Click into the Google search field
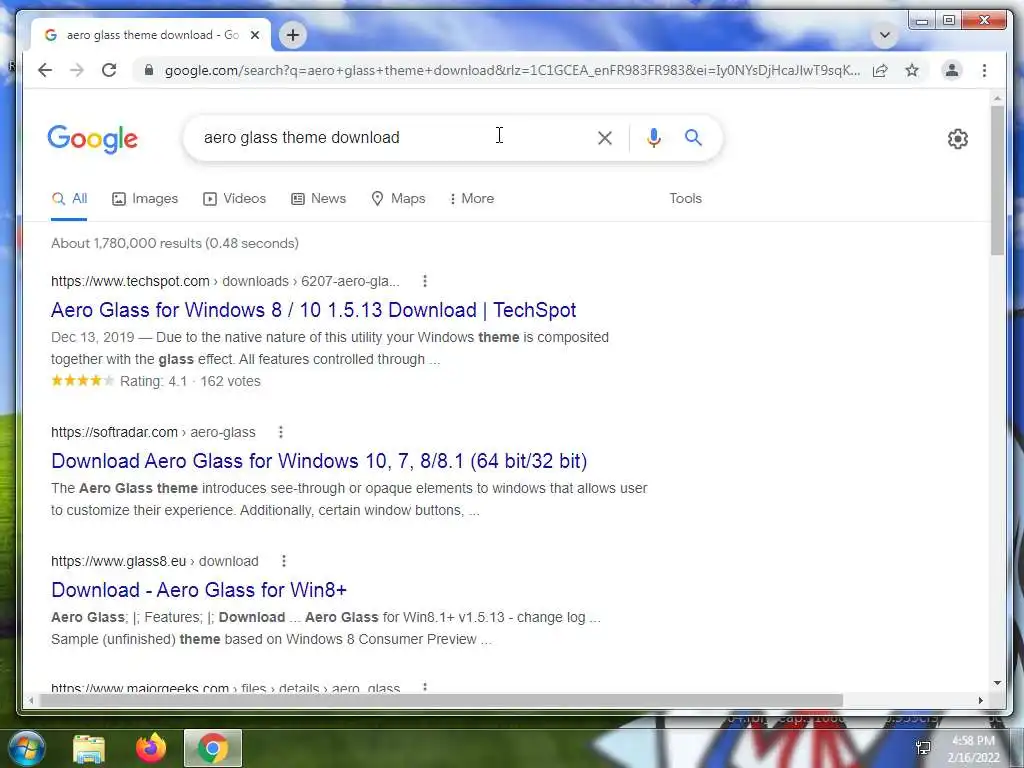Viewport: 1024px width, 768px height. click(392, 138)
